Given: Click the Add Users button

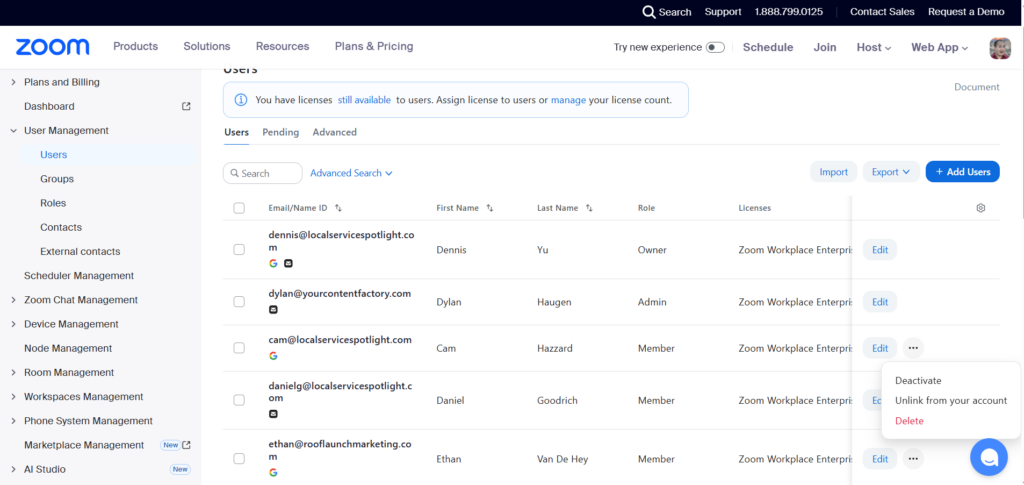Looking at the screenshot, I should coord(963,172).
